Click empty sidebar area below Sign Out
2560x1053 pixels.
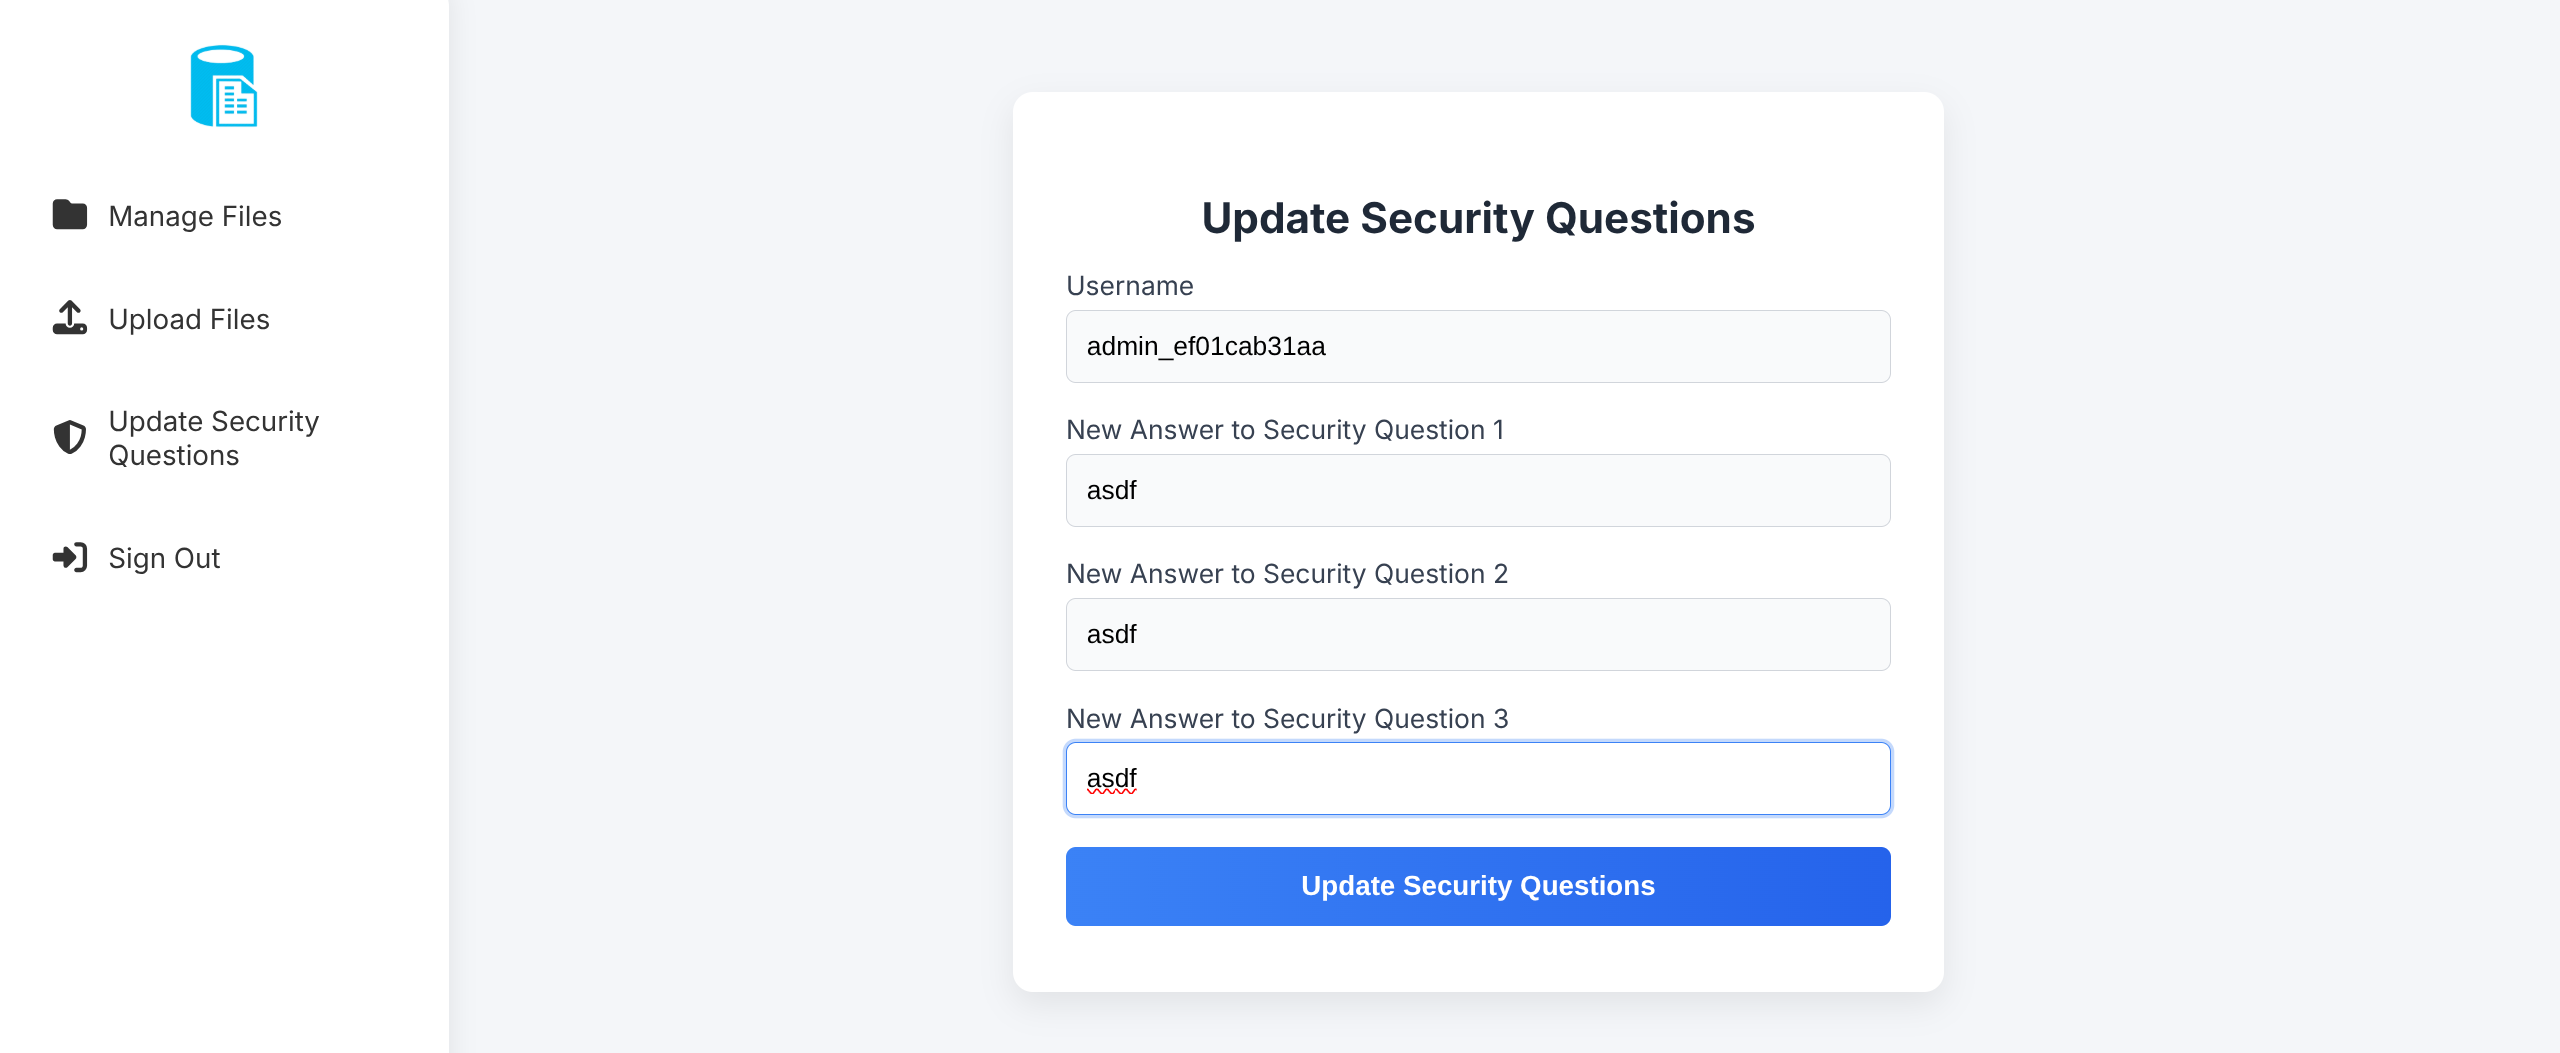pyautogui.click(x=223, y=800)
